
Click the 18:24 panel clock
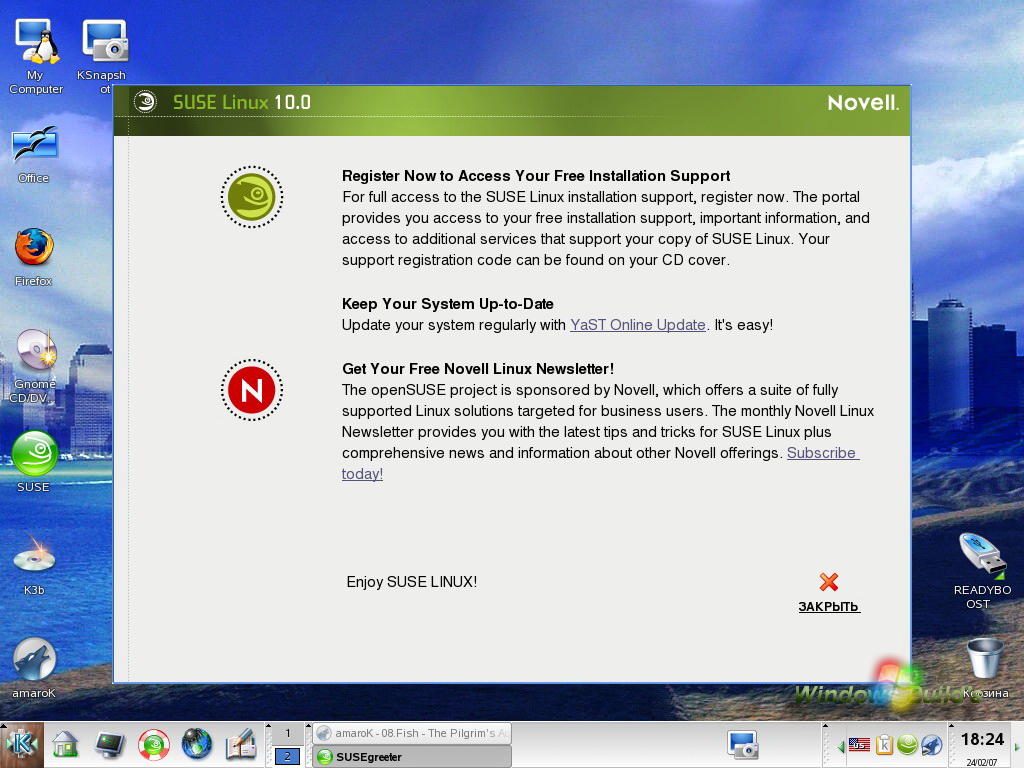click(x=982, y=739)
